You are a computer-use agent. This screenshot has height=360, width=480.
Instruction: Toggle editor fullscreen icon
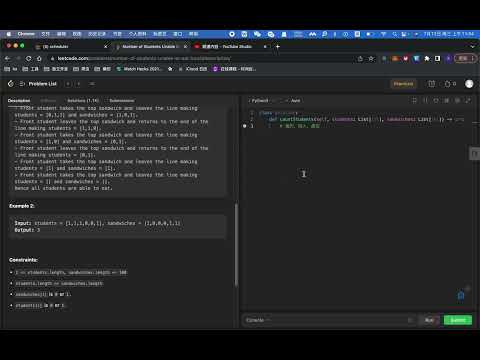[468, 100]
